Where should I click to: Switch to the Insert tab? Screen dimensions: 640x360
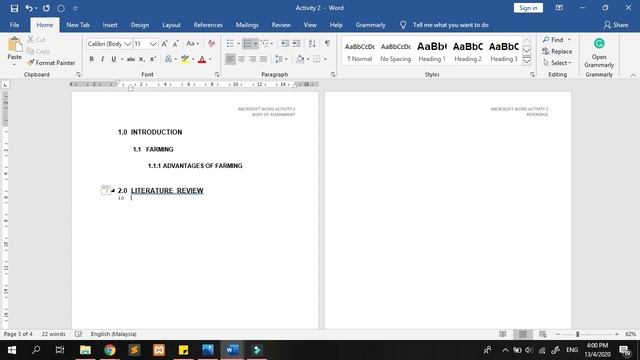point(110,25)
